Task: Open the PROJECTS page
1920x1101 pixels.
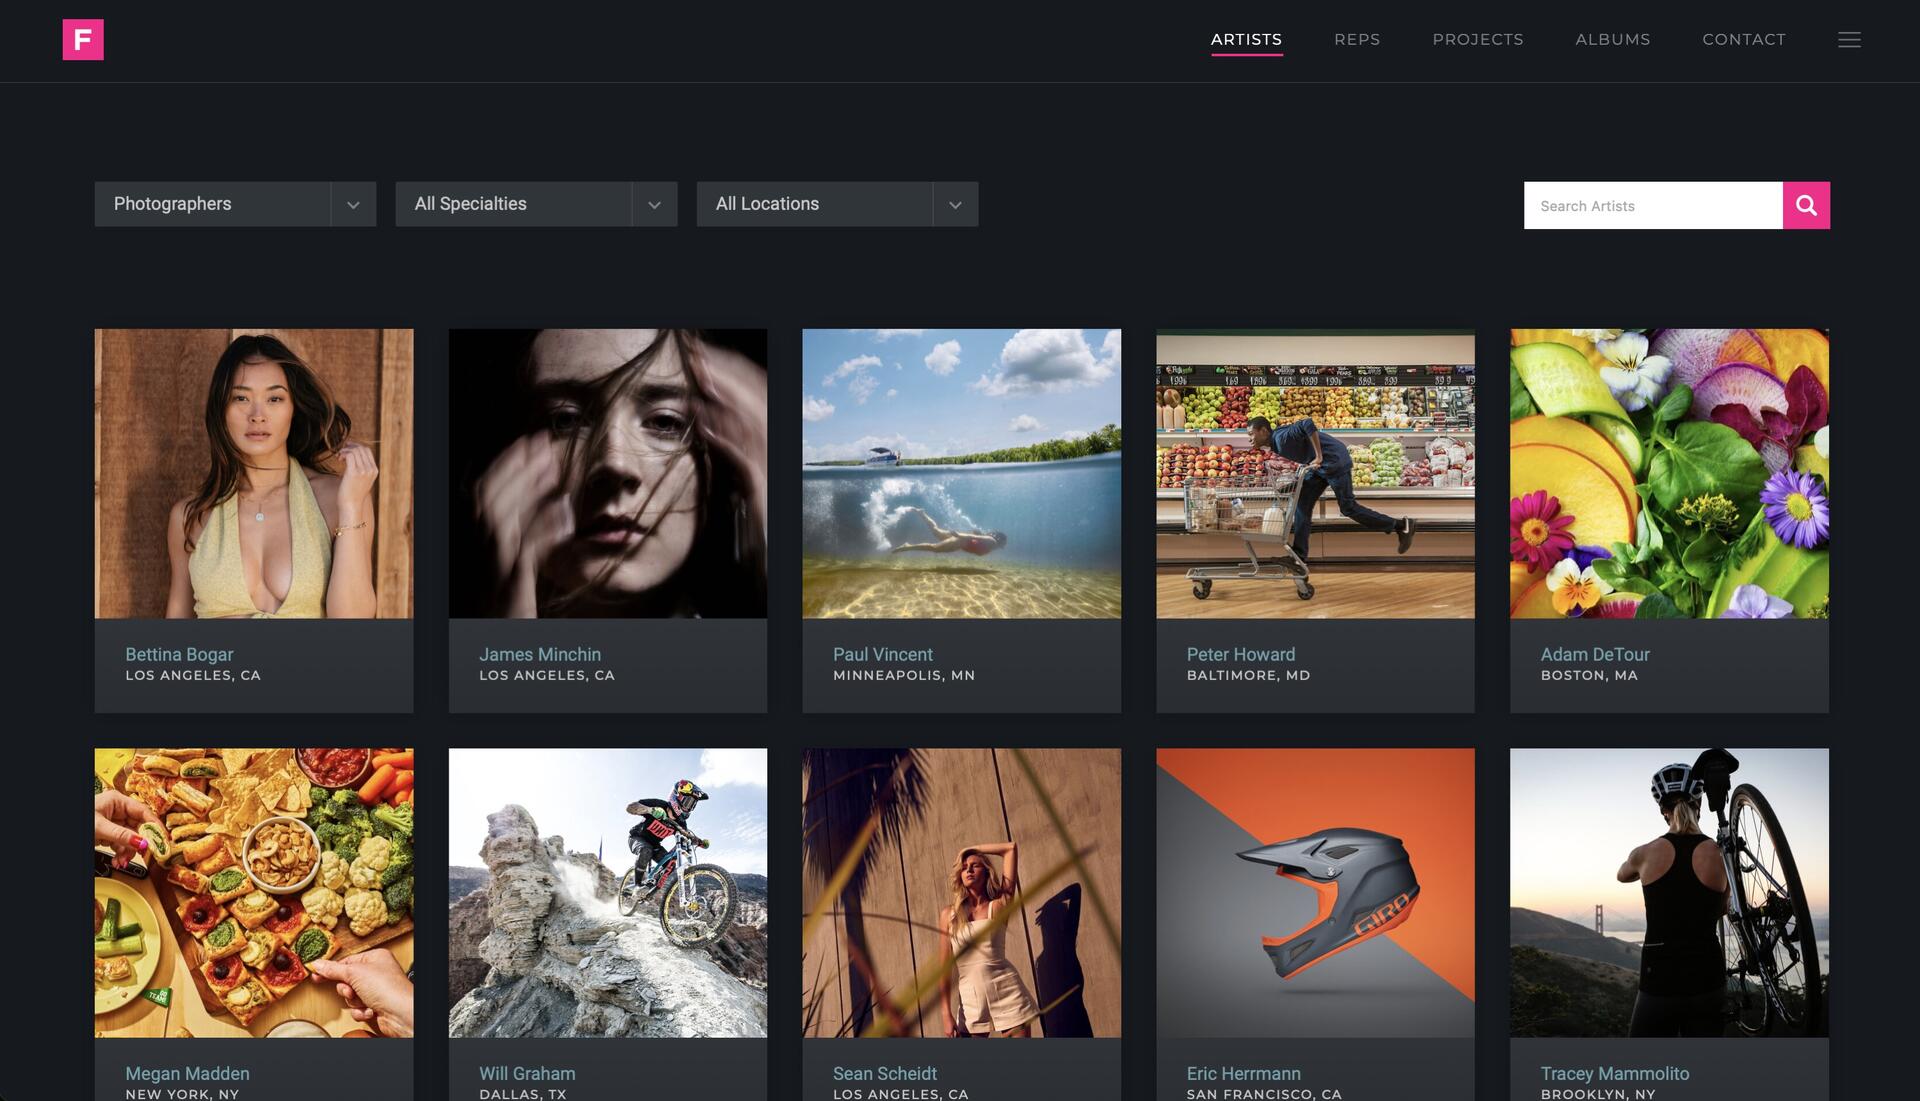Action: 1478,39
